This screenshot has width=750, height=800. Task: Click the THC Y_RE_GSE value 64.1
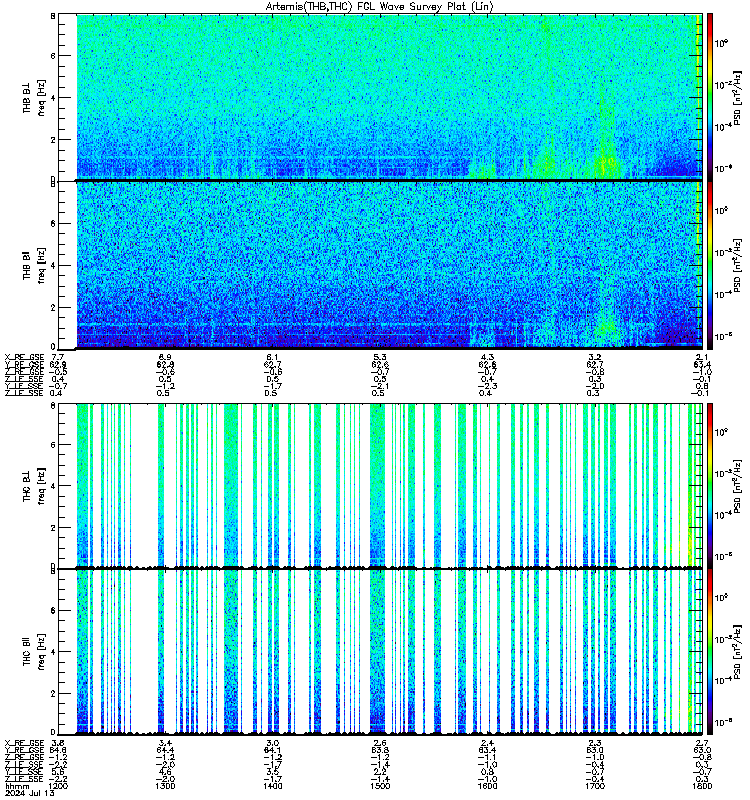click(x=272, y=750)
